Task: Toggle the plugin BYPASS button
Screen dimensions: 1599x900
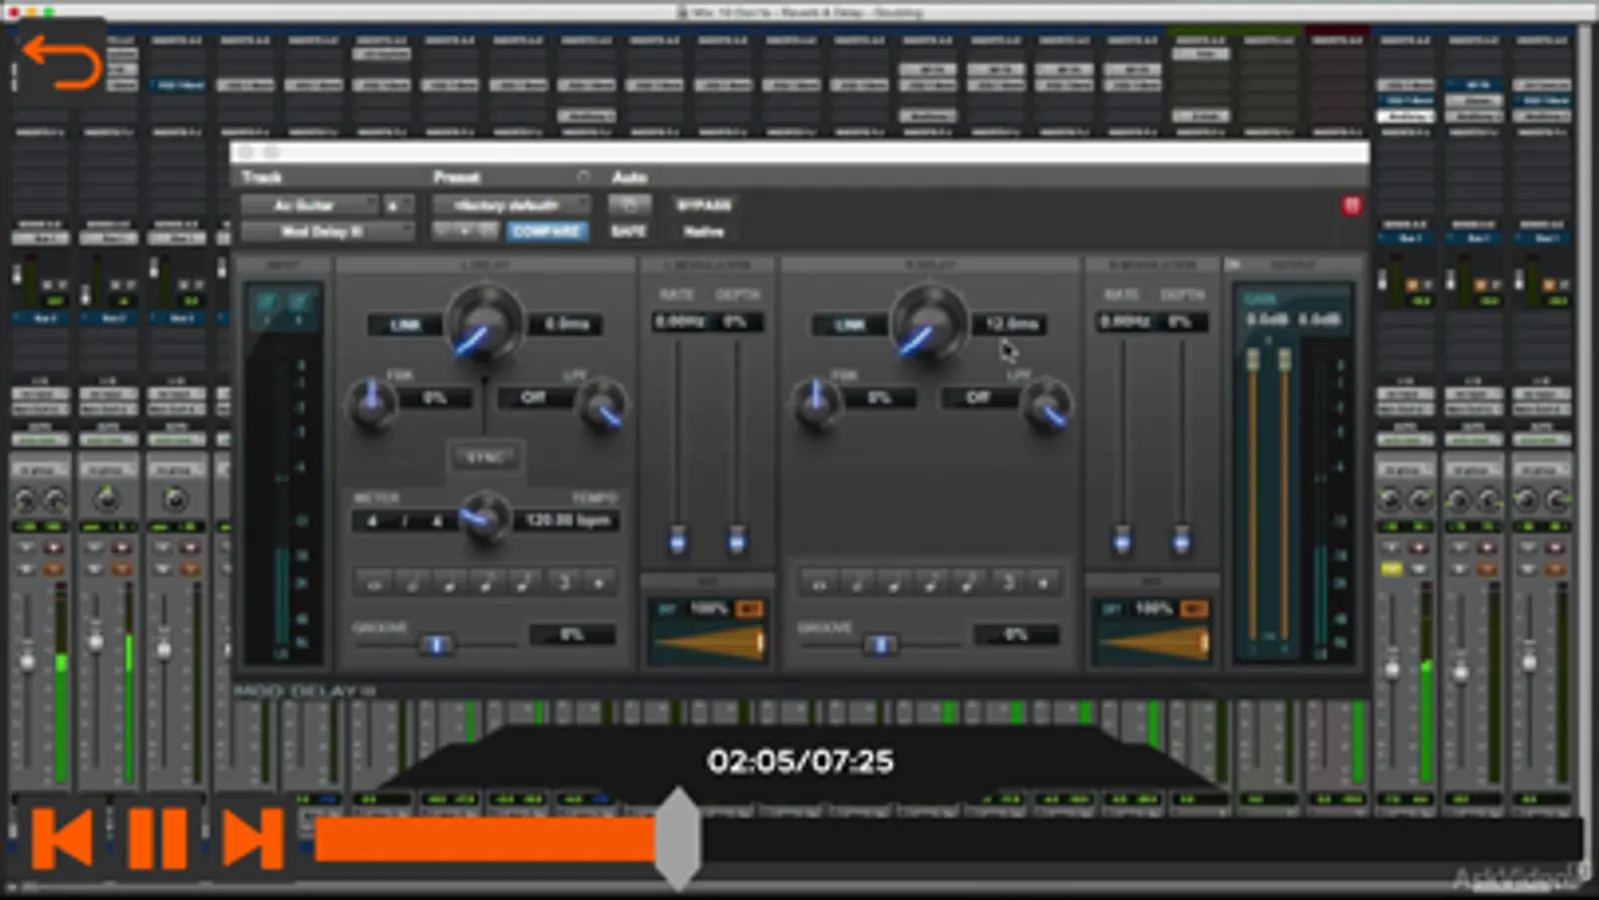Action: click(x=704, y=205)
